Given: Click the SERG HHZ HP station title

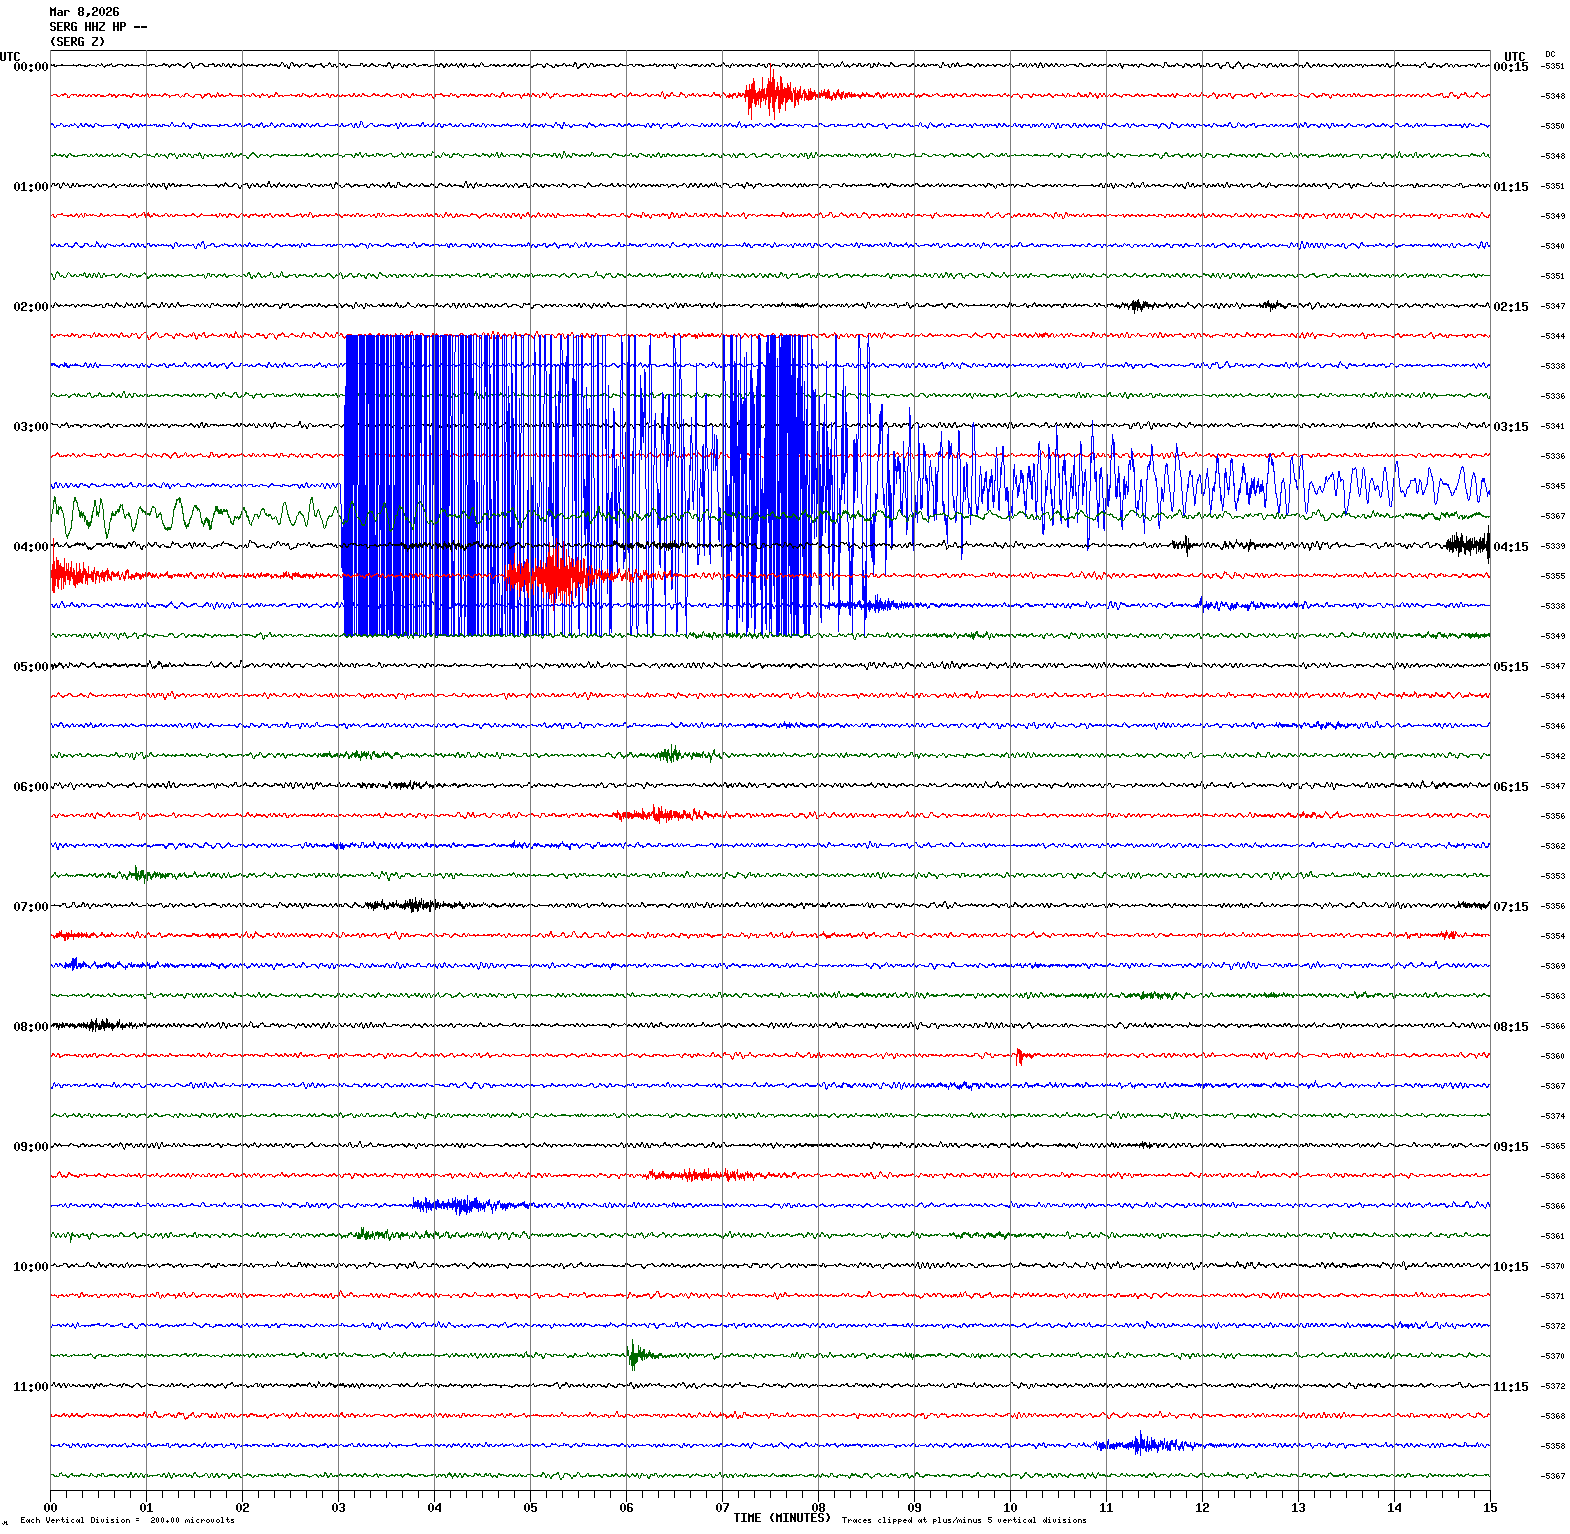Looking at the screenshot, I should tap(98, 27).
